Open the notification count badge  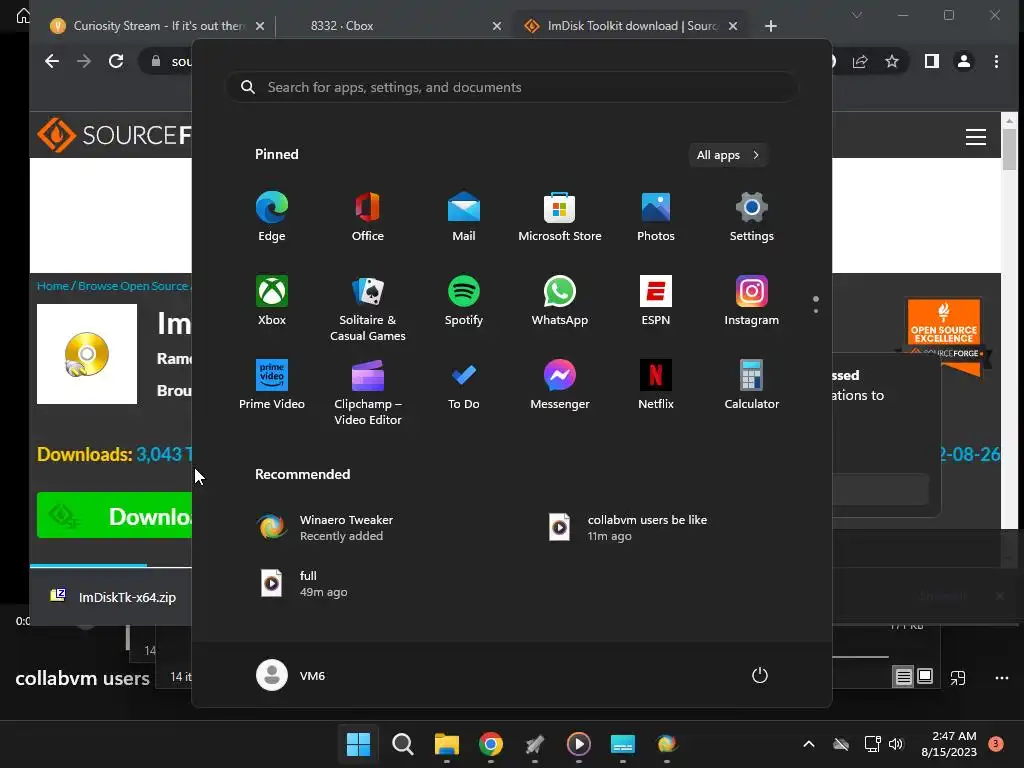point(996,744)
